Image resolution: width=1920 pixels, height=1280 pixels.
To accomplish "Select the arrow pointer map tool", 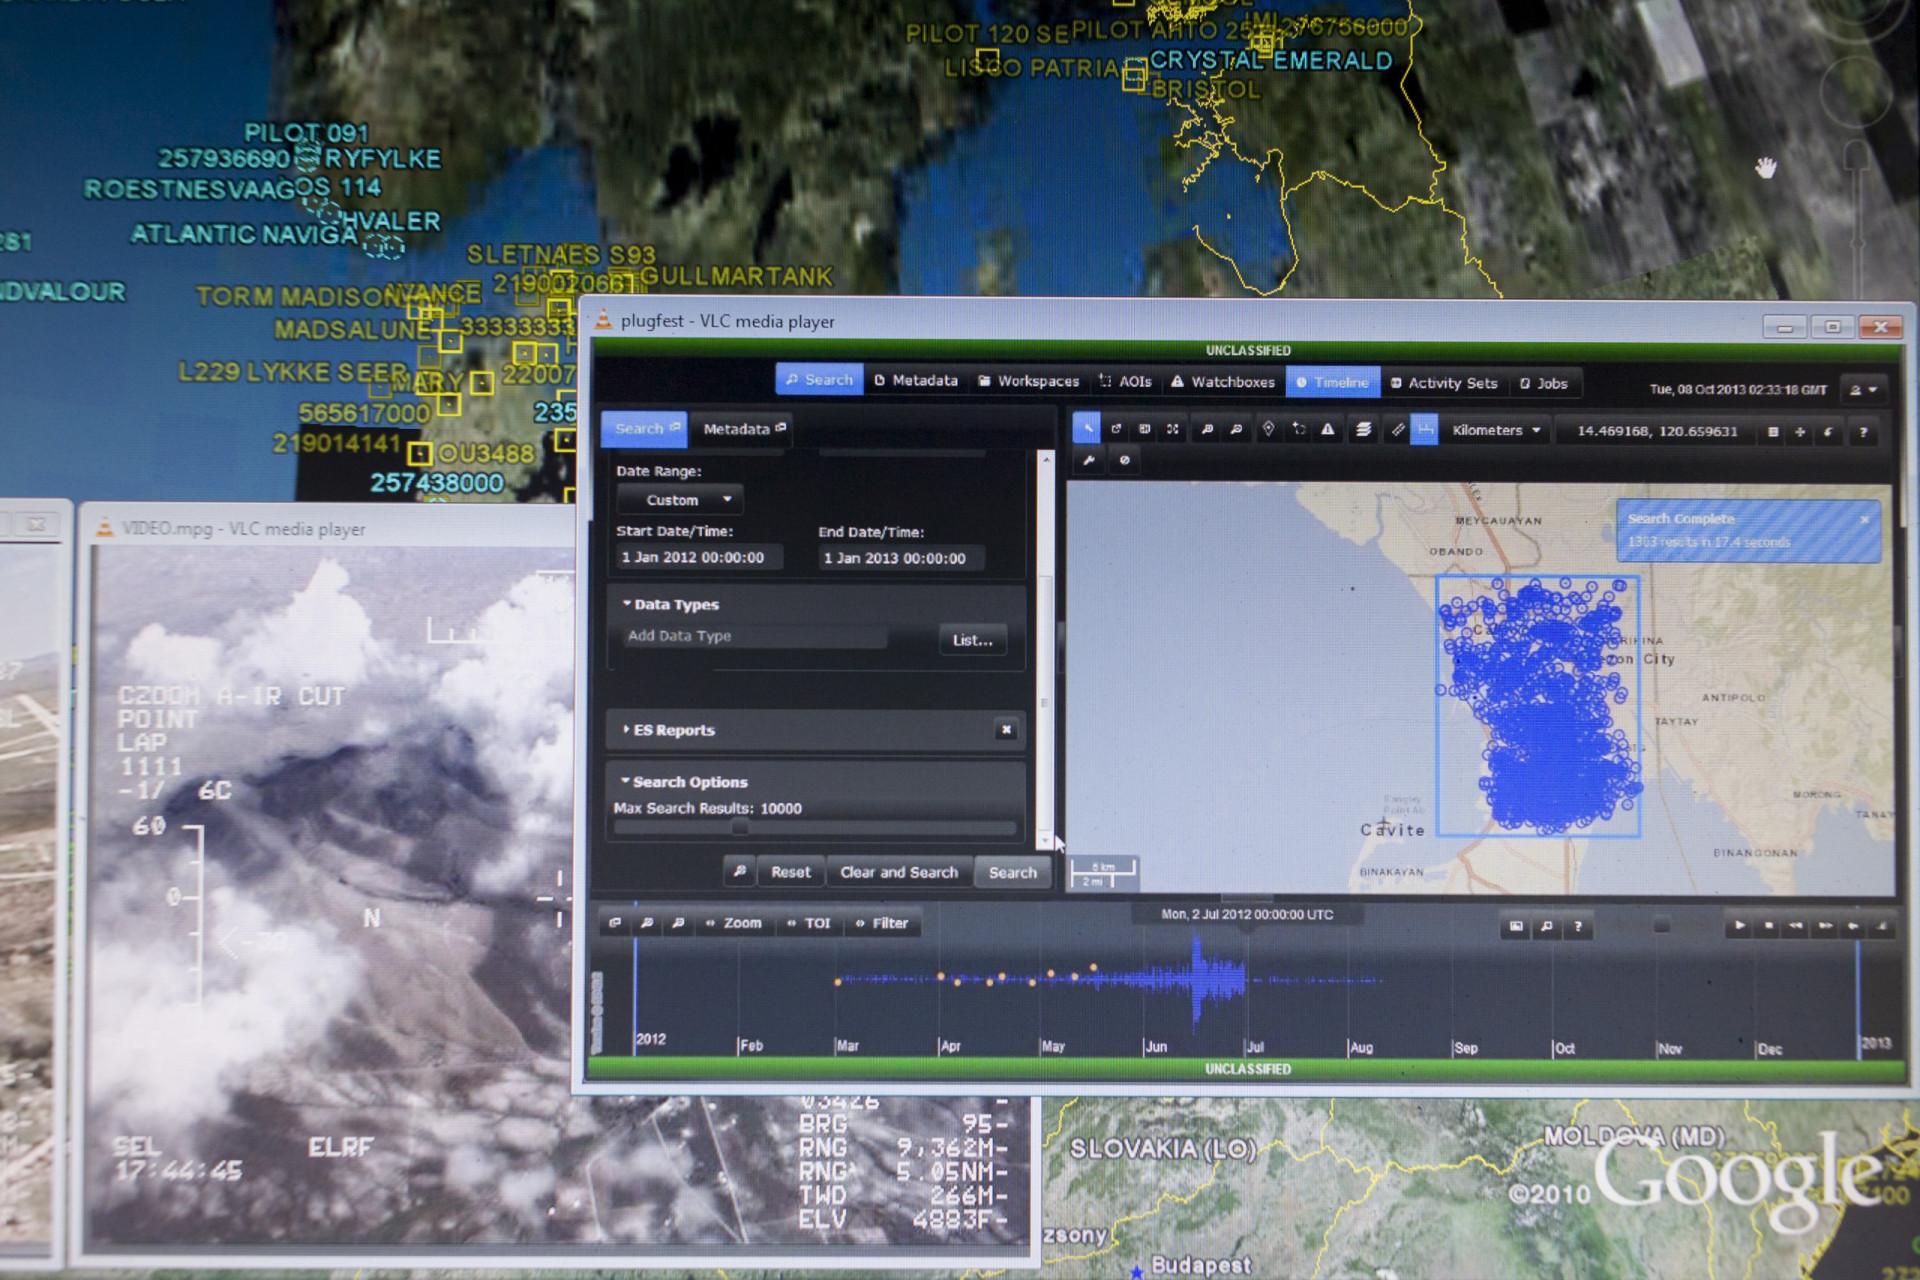I will (1086, 429).
